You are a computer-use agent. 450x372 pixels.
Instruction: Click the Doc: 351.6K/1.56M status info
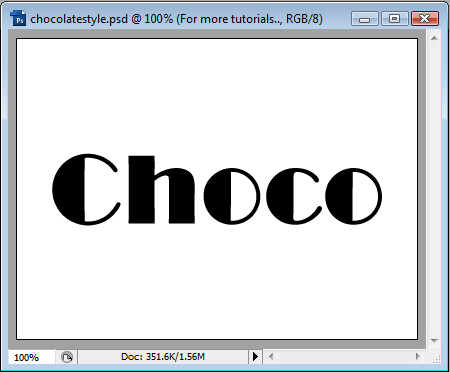(163, 357)
